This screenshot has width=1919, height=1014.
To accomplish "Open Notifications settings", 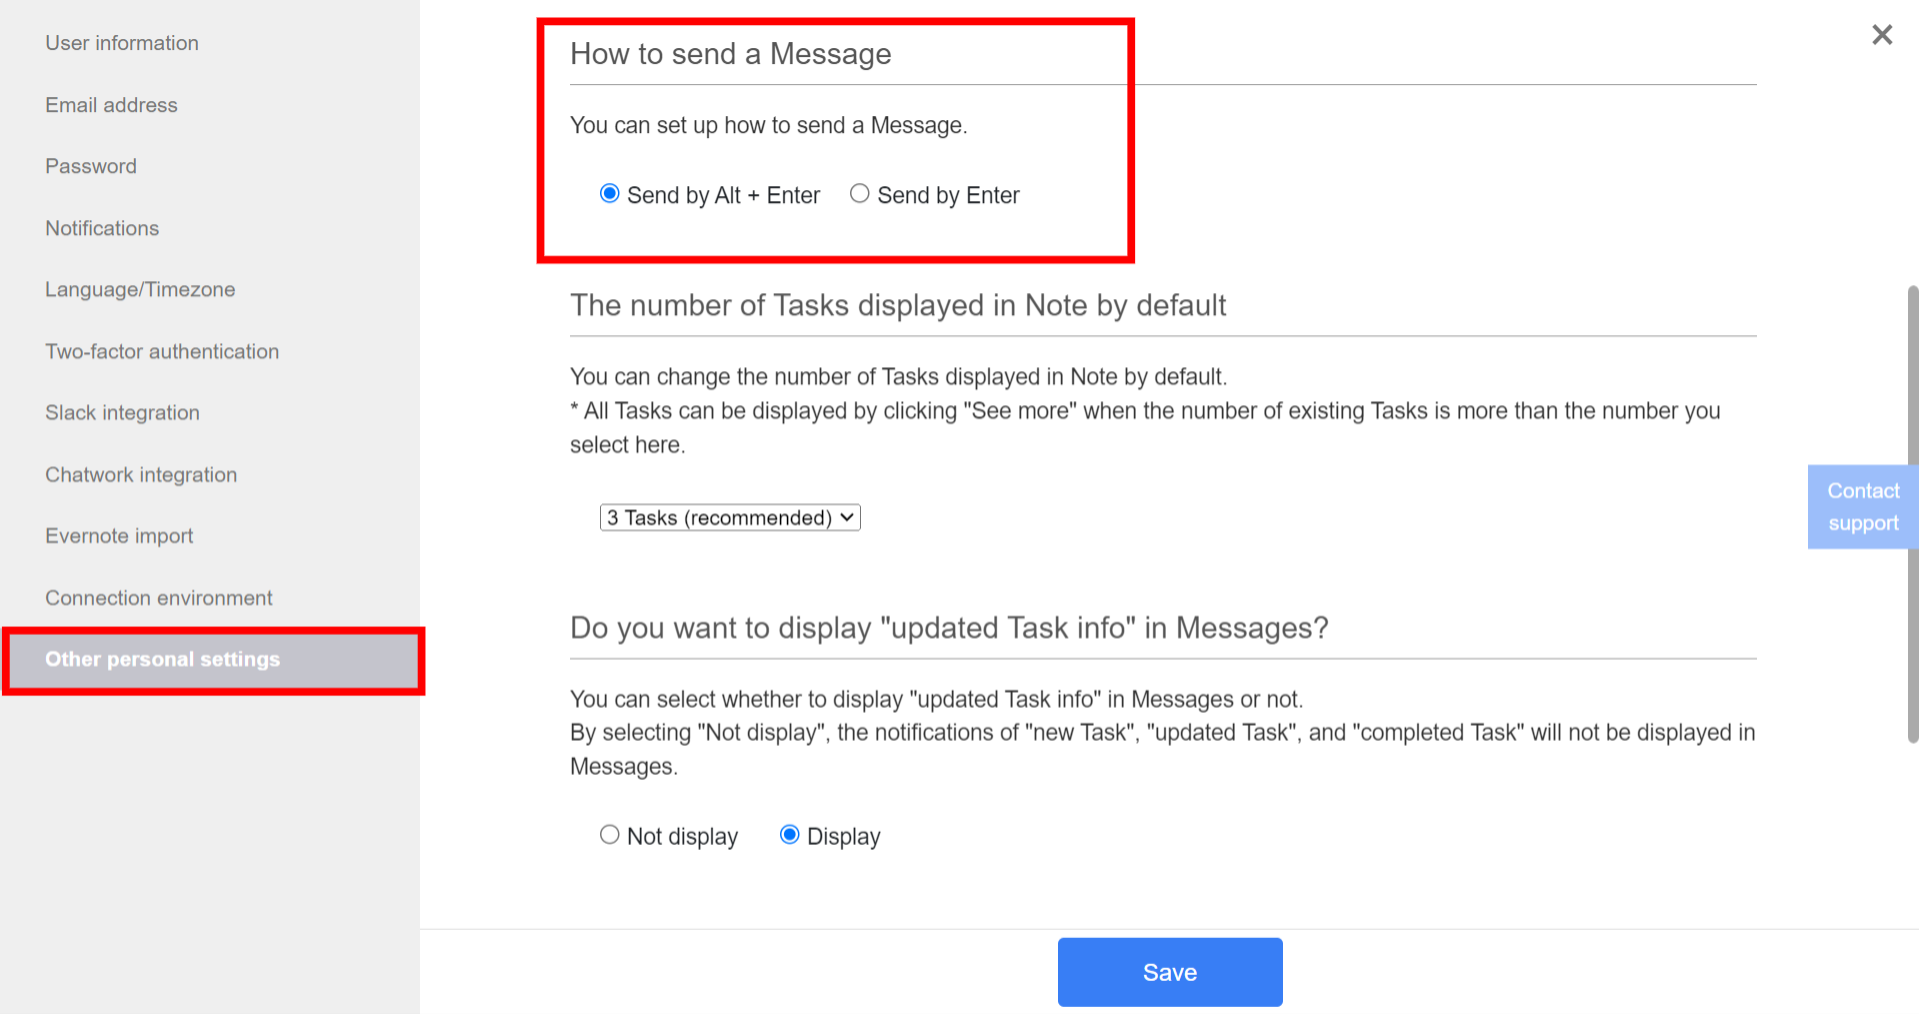I will pyautogui.click(x=102, y=228).
